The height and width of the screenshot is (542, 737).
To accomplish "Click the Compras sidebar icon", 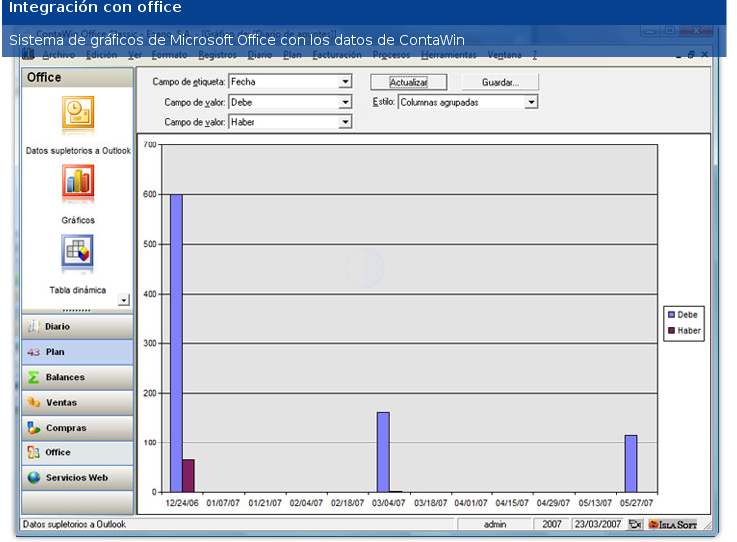I will (x=33, y=427).
